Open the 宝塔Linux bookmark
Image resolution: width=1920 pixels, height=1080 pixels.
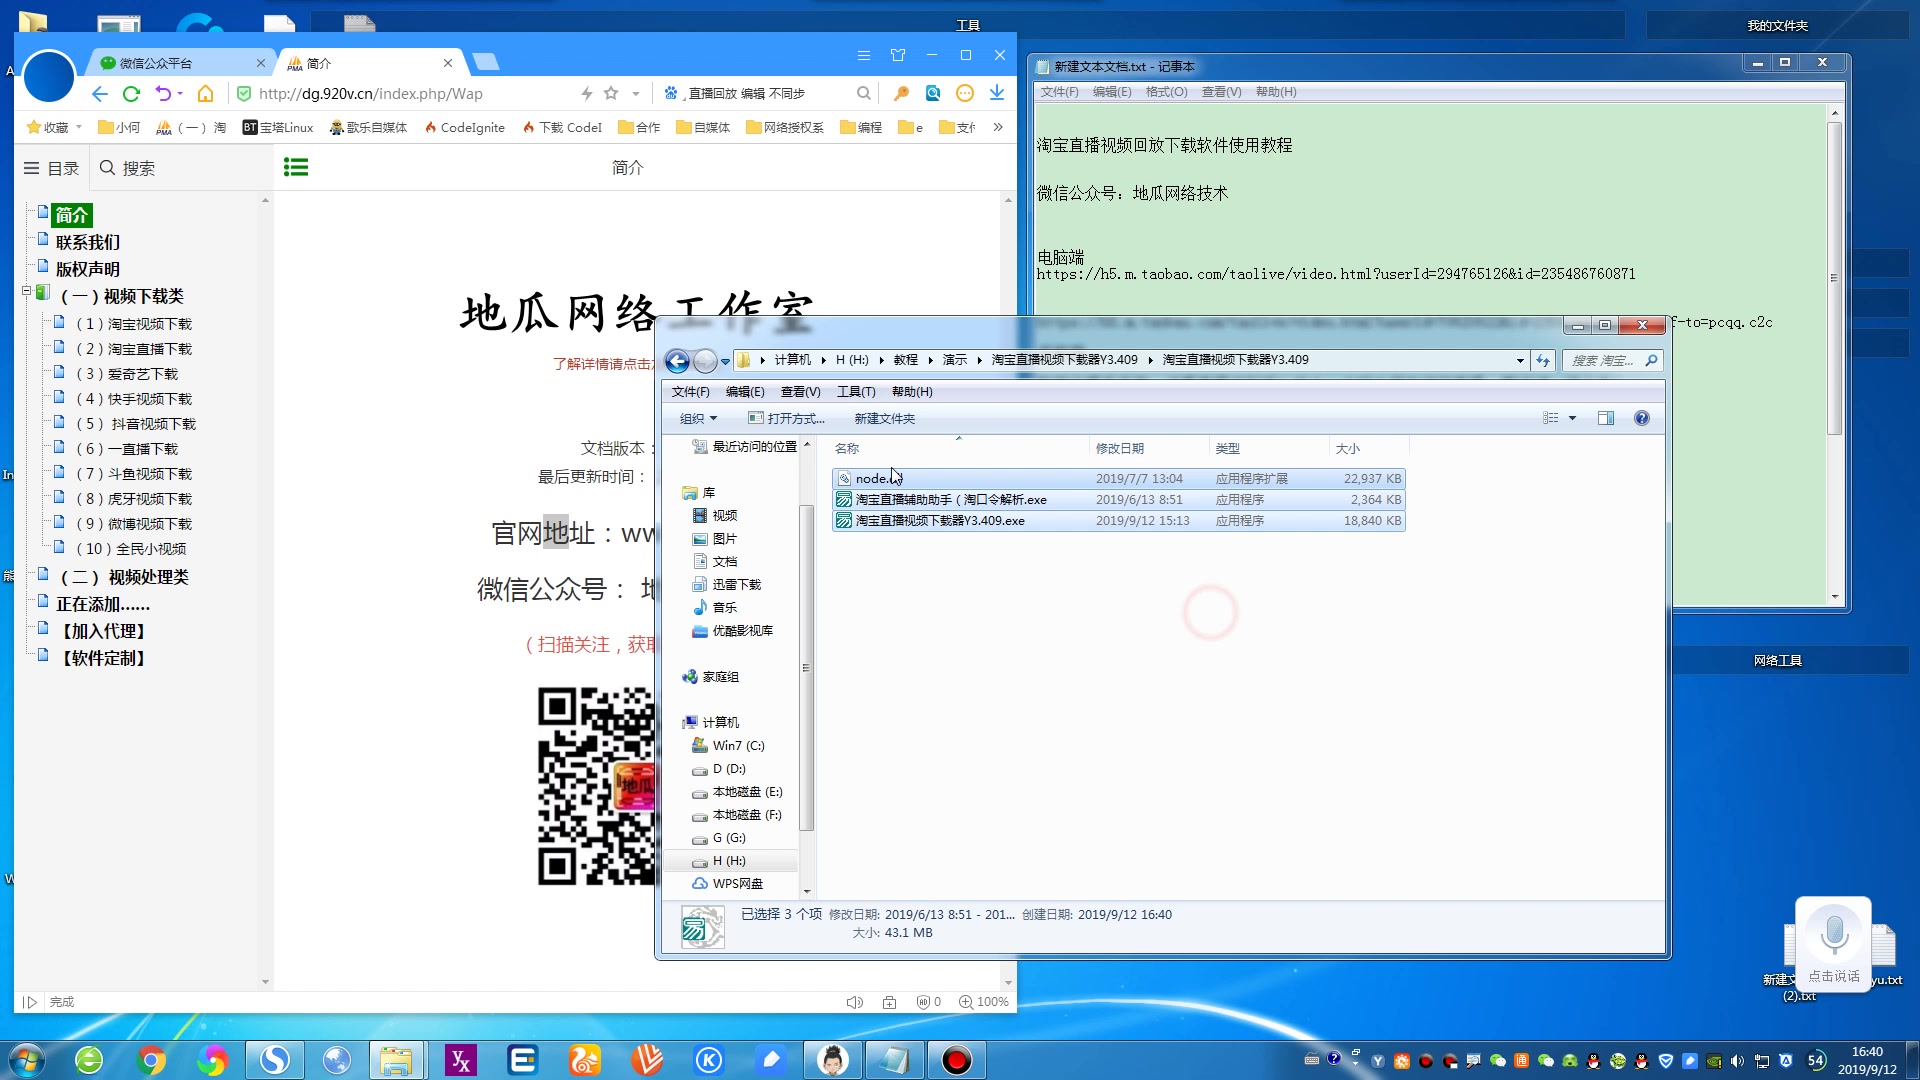(x=278, y=127)
